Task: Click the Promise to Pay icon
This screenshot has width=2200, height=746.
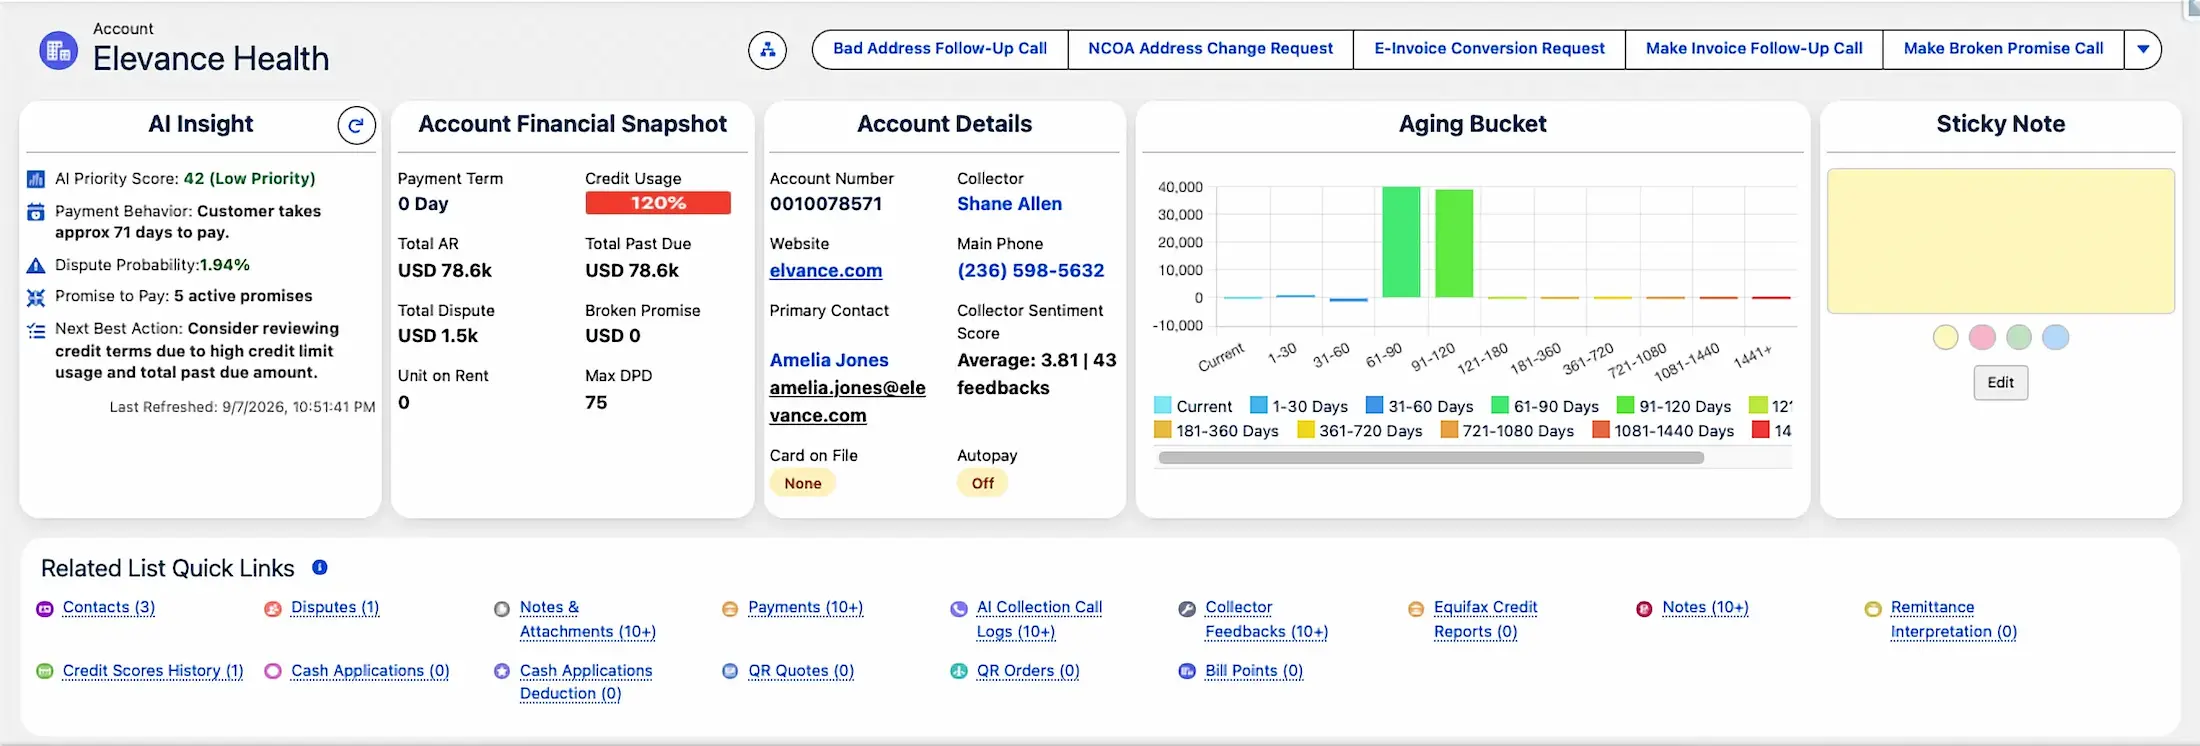Action: pos(36,297)
